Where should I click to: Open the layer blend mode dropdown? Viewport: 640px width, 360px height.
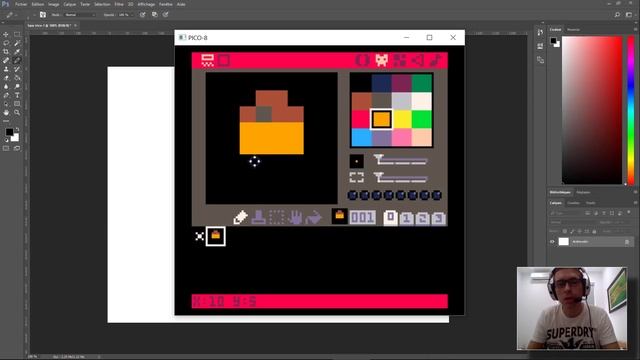point(573,222)
